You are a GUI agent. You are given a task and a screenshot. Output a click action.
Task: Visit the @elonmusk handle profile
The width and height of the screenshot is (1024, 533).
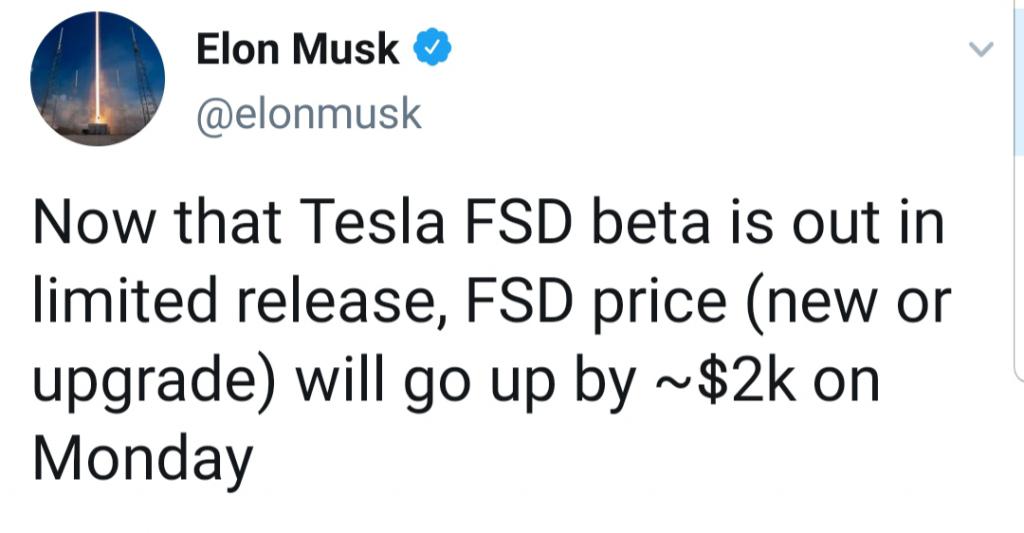(x=308, y=114)
